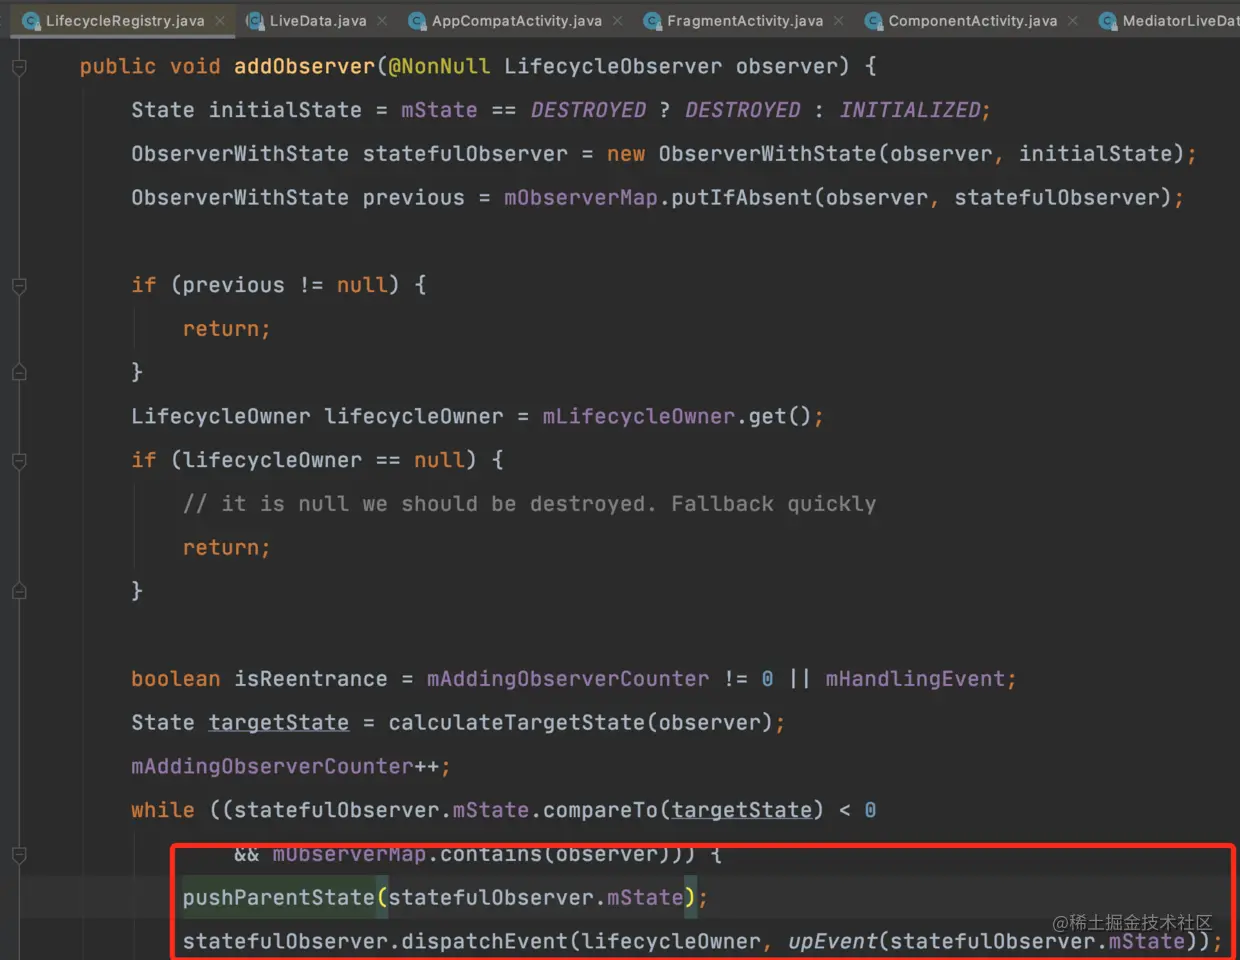
Task: Close the FragmentActivity.java tab
Action: (x=839, y=21)
